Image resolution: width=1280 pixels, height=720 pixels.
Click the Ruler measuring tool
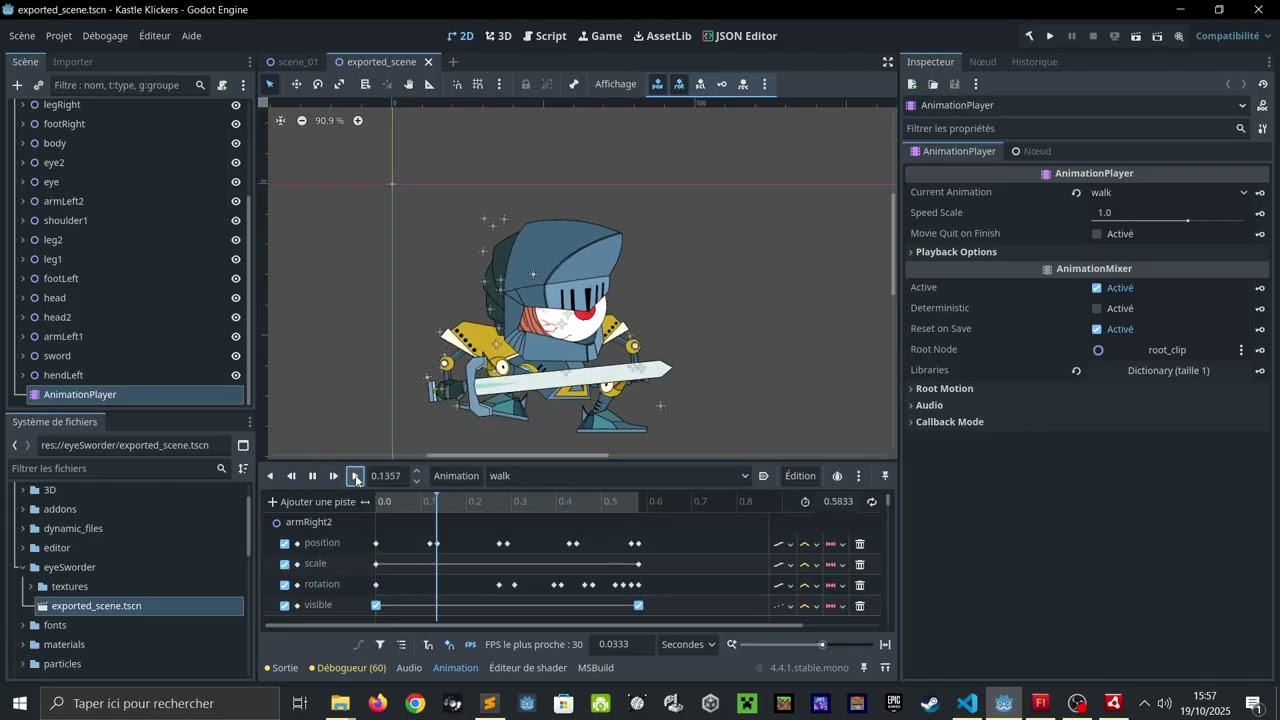tap(430, 85)
